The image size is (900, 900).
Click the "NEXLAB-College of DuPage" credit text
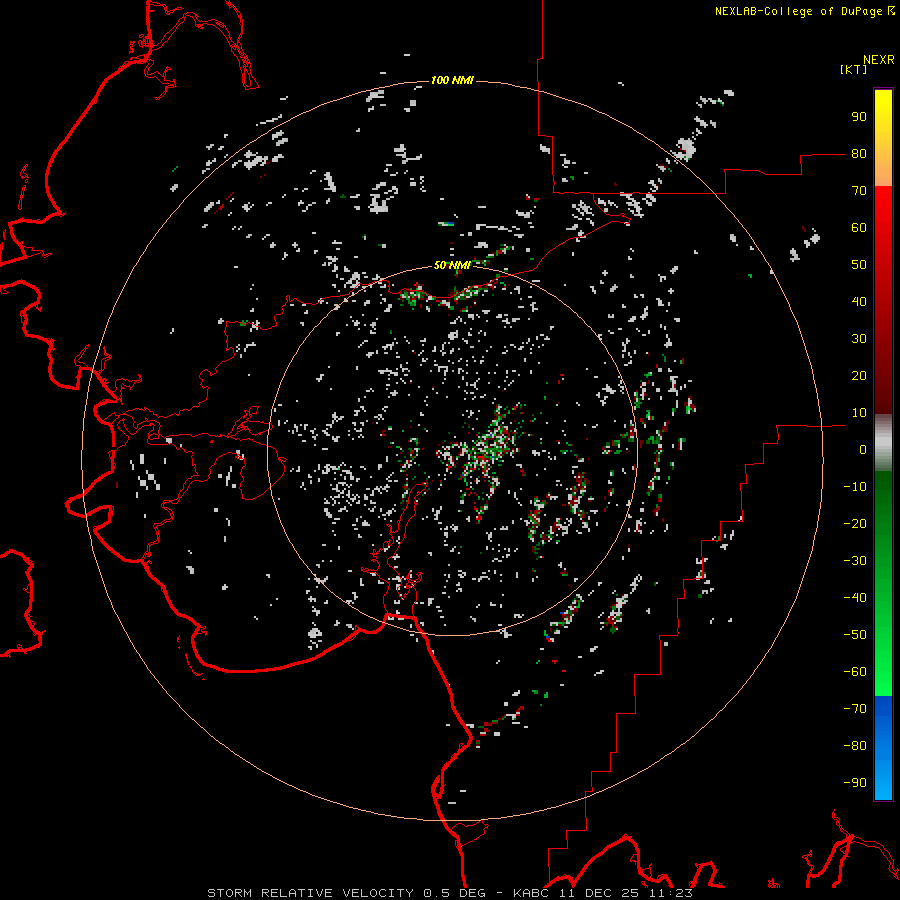pyautogui.click(x=798, y=11)
